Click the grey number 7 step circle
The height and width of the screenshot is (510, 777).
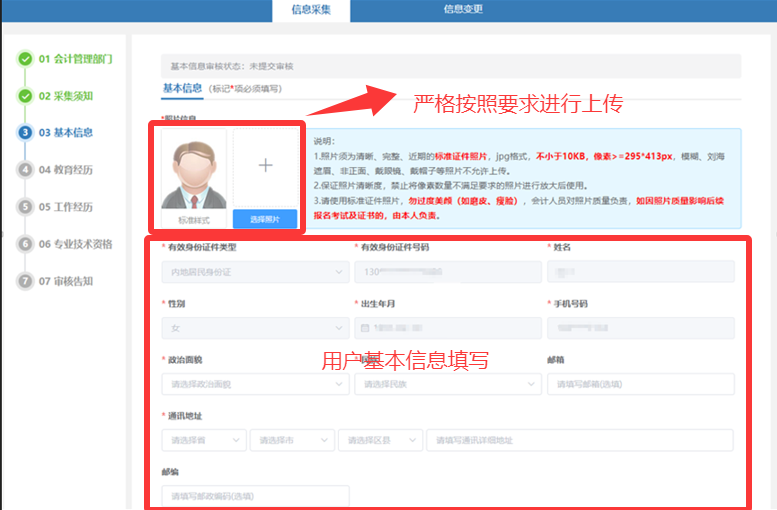coord(25,281)
